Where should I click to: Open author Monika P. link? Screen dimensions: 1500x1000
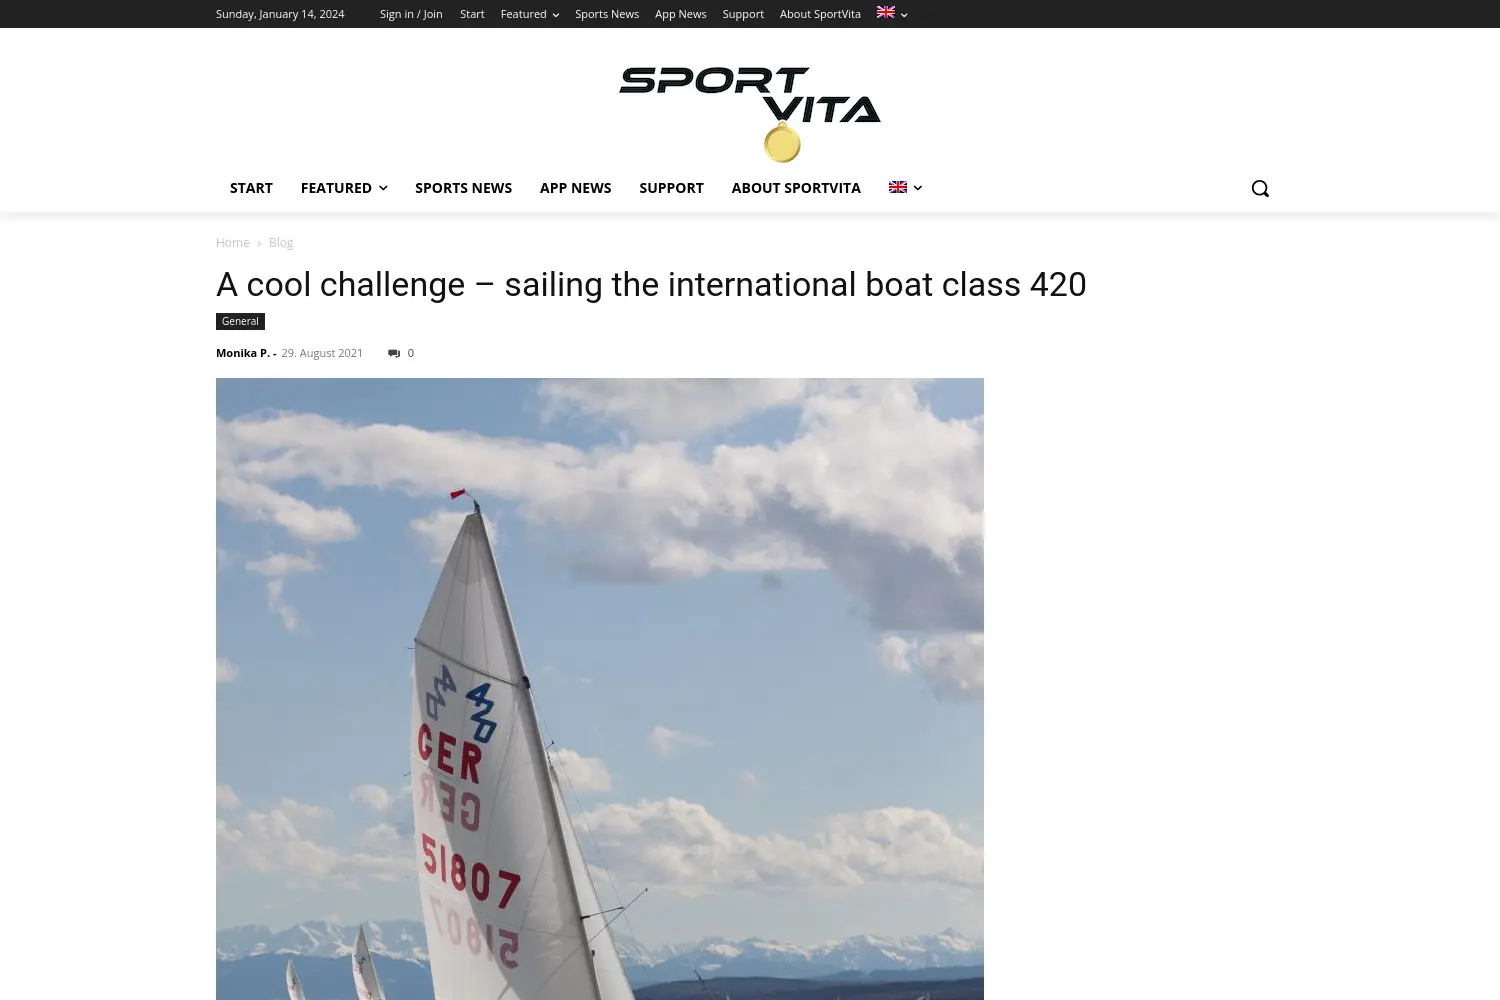point(243,353)
